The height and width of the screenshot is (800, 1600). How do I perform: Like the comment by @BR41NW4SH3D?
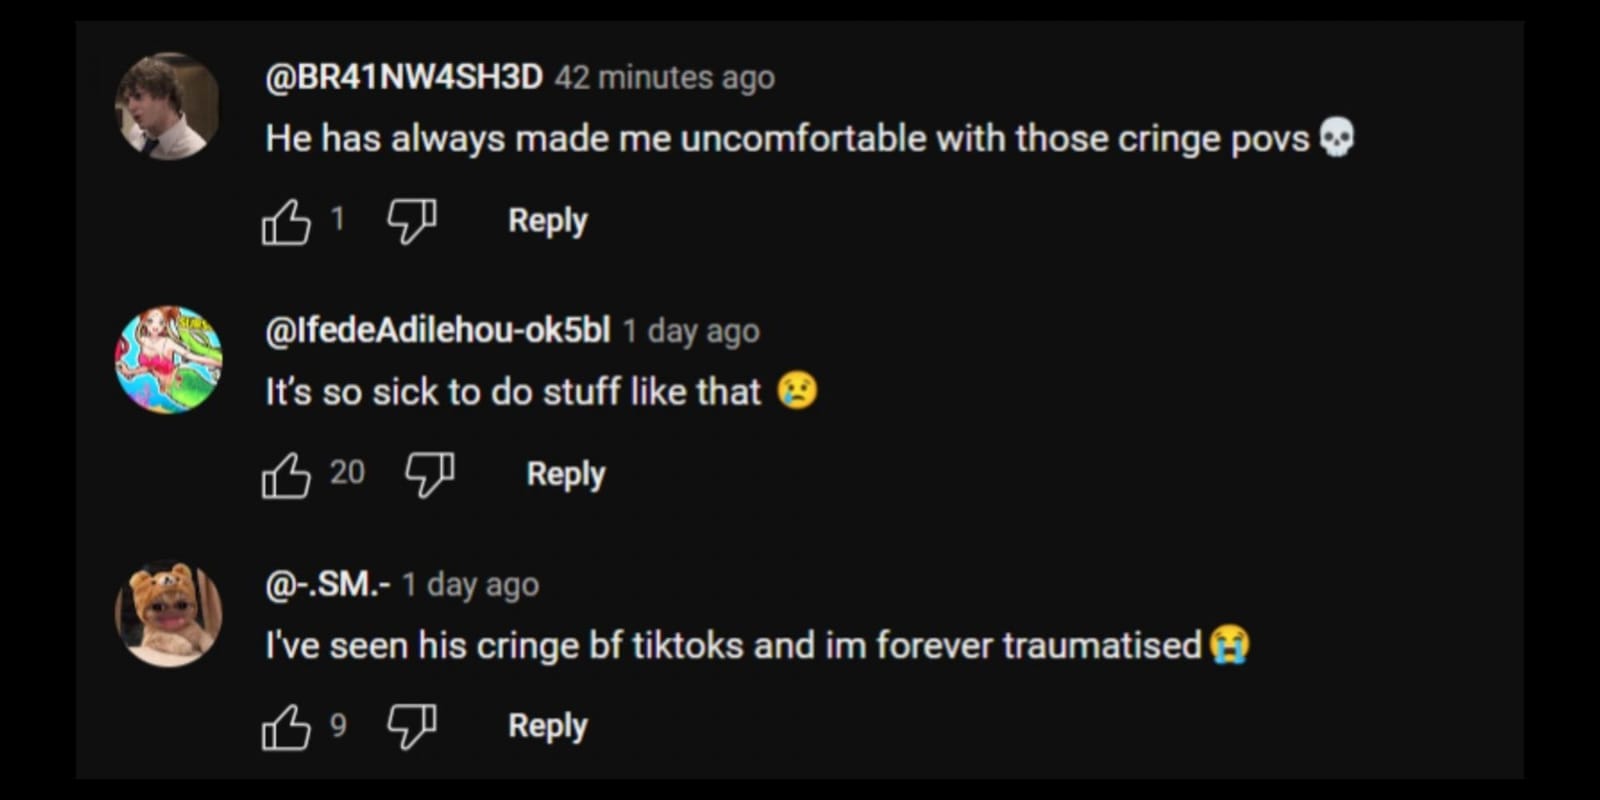(286, 221)
